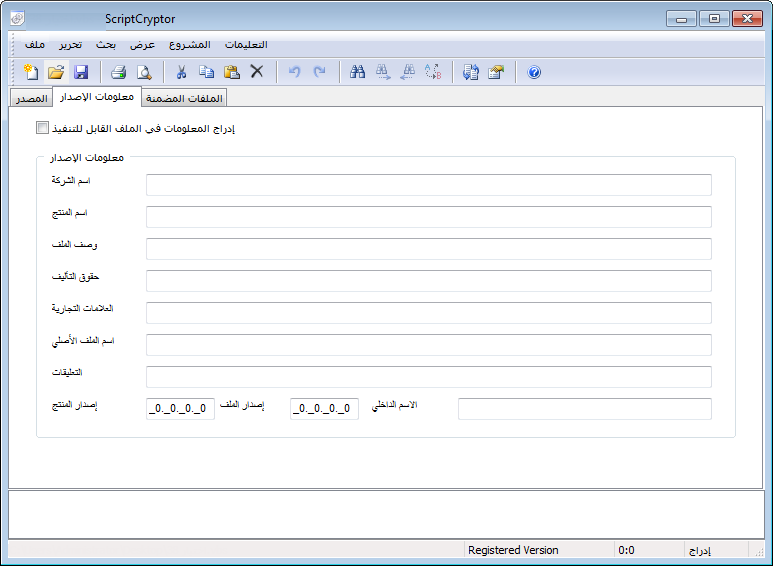This screenshot has width=773, height=566.
Task: Click the Find Next icon
Action: point(383,72)
